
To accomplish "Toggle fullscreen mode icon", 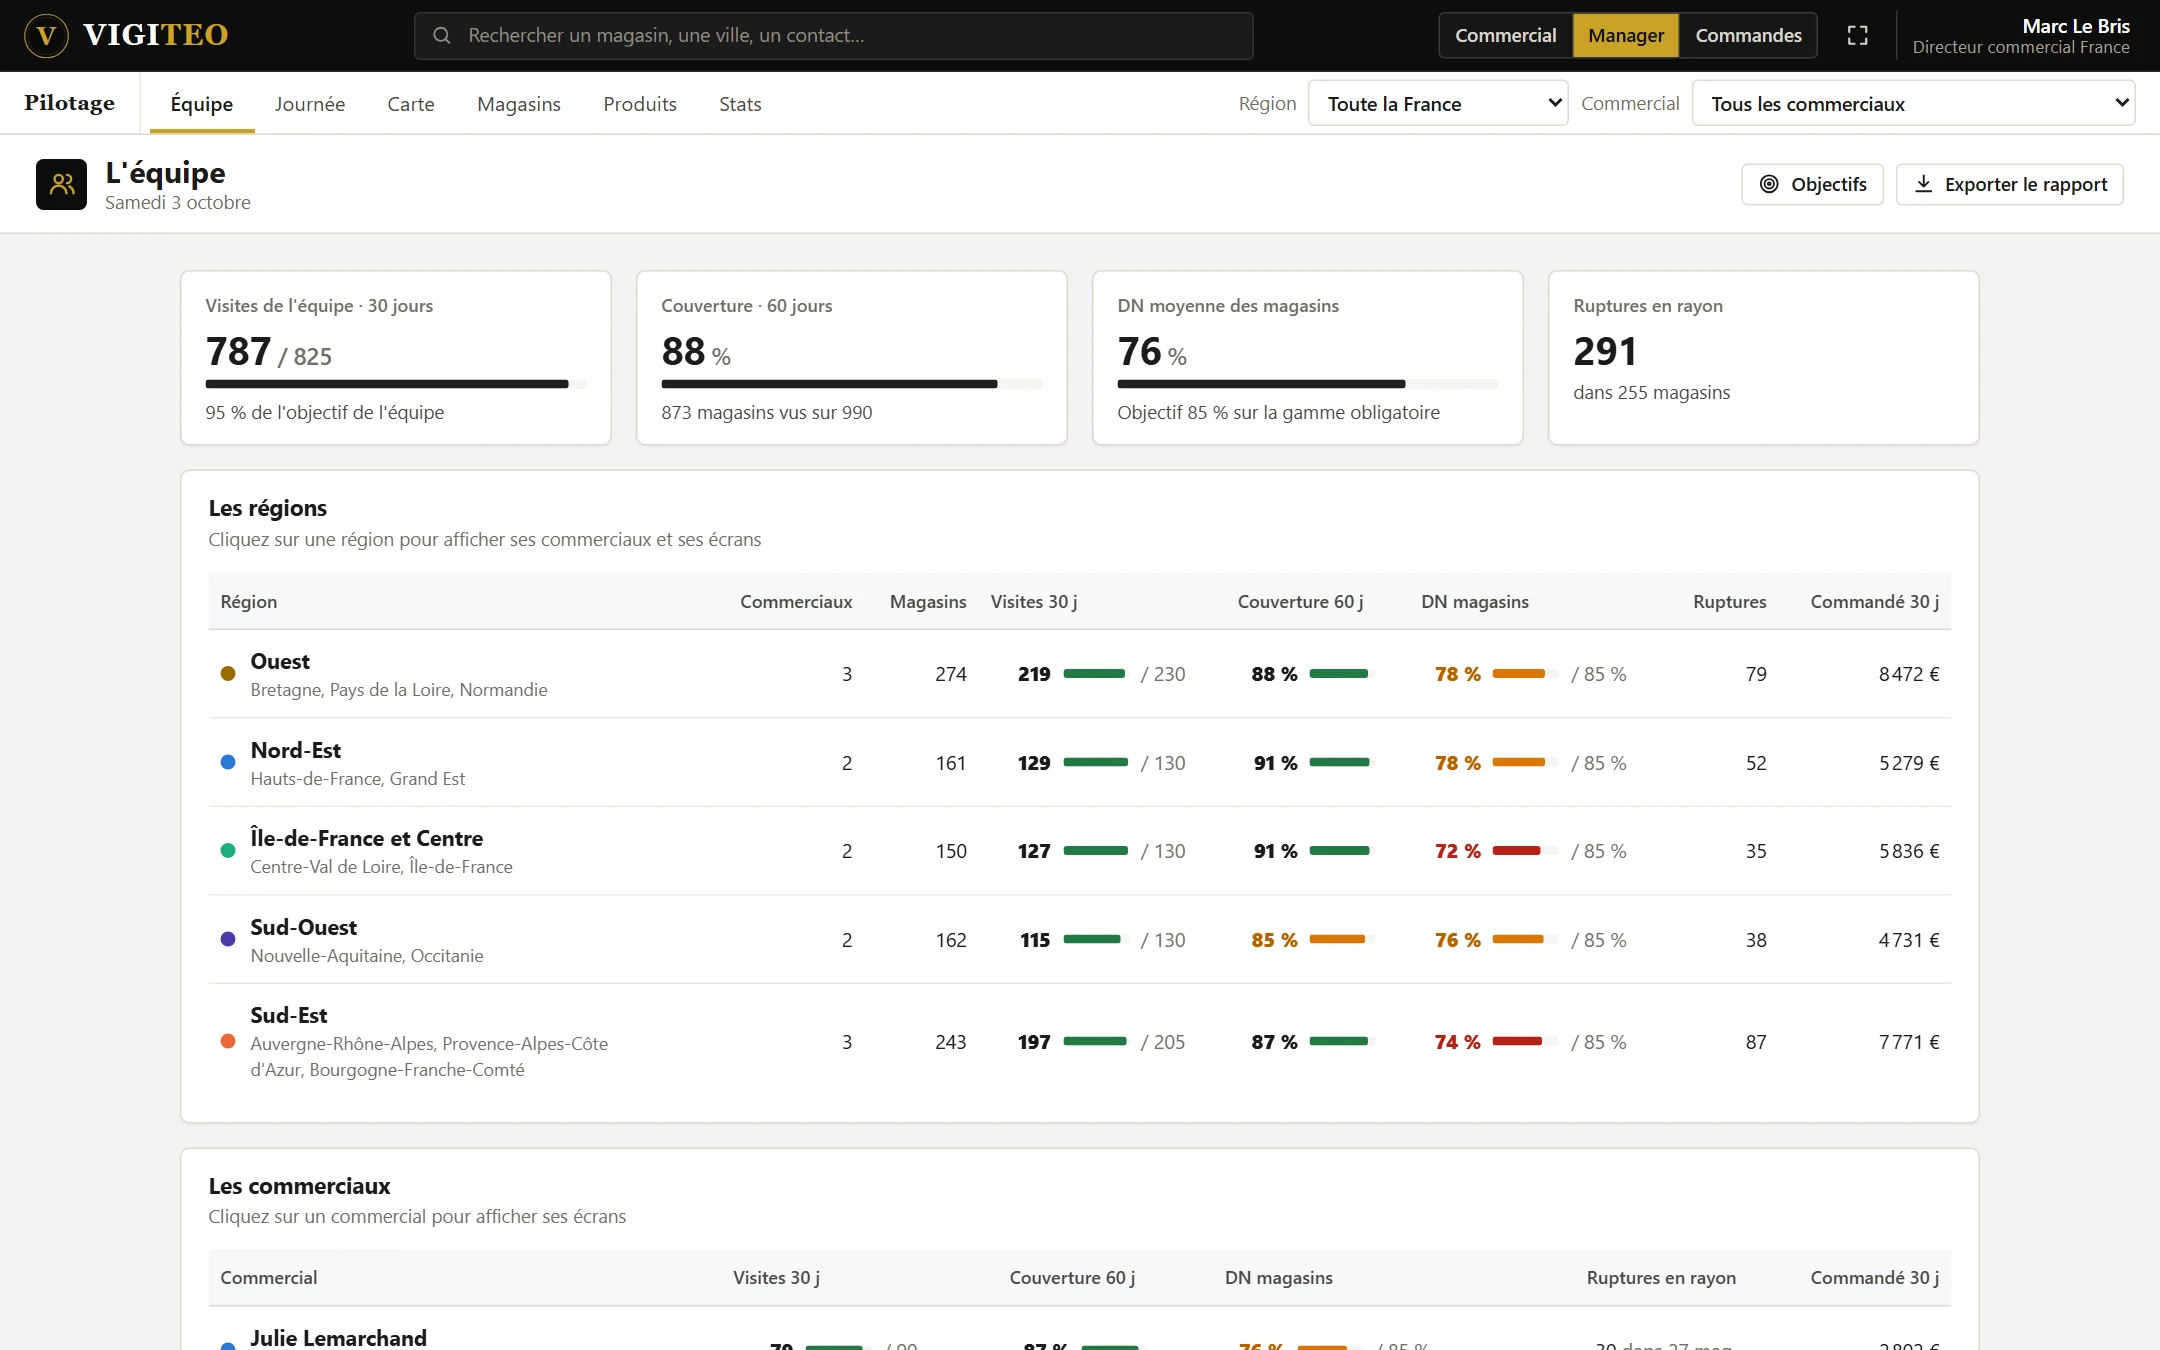I will point(1857,36).
